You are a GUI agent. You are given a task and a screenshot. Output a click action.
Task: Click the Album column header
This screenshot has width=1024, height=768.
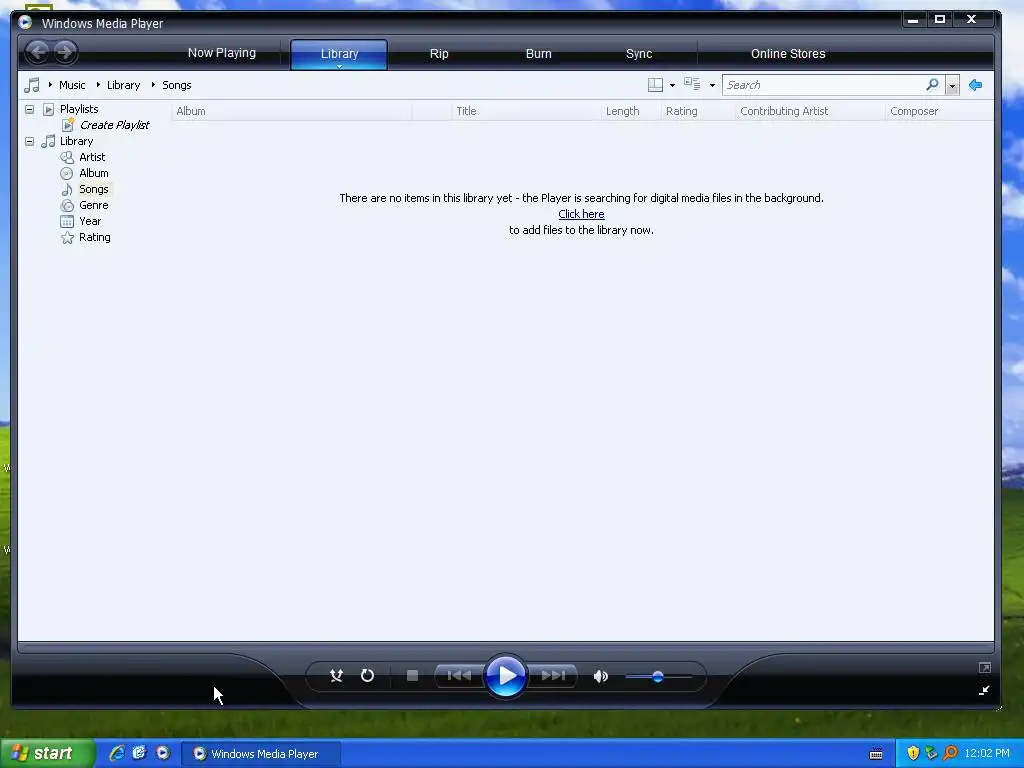pyautogui.click(x=291, y=111)
